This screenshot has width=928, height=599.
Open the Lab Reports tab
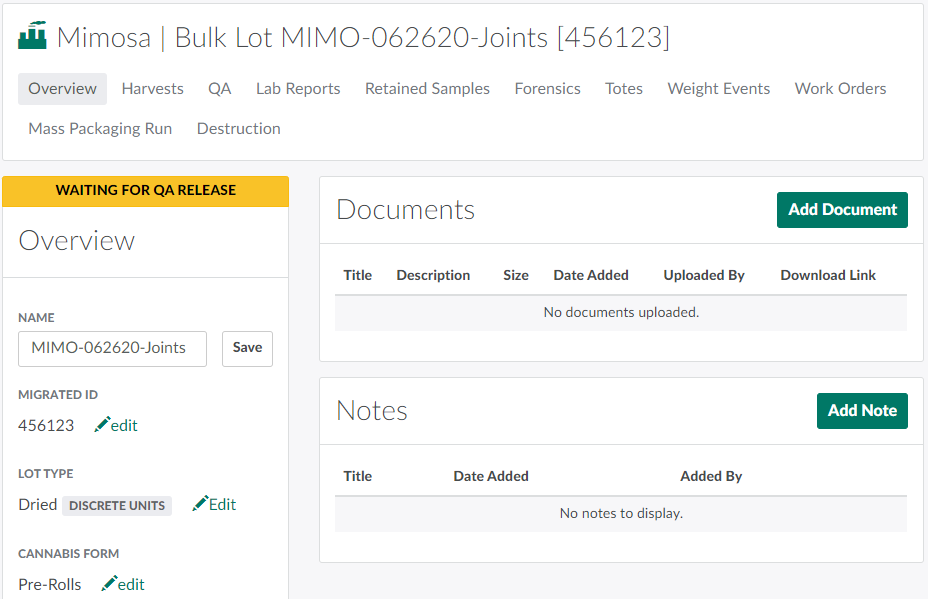pos(298,89)
